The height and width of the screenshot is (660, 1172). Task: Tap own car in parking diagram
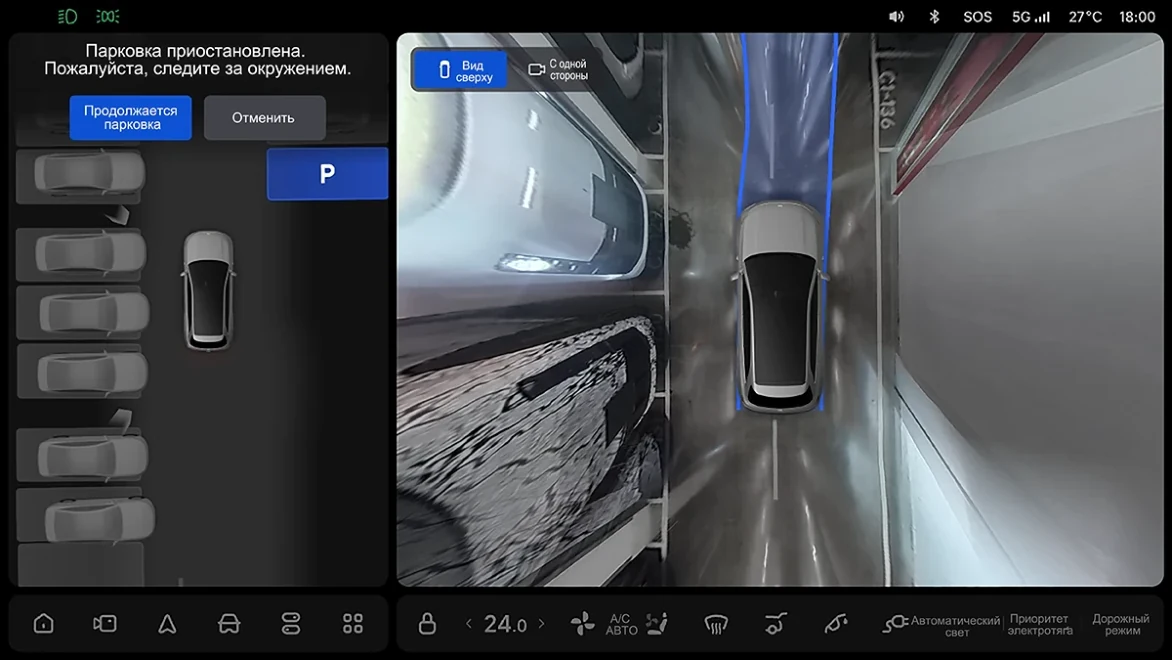[208, 291]
